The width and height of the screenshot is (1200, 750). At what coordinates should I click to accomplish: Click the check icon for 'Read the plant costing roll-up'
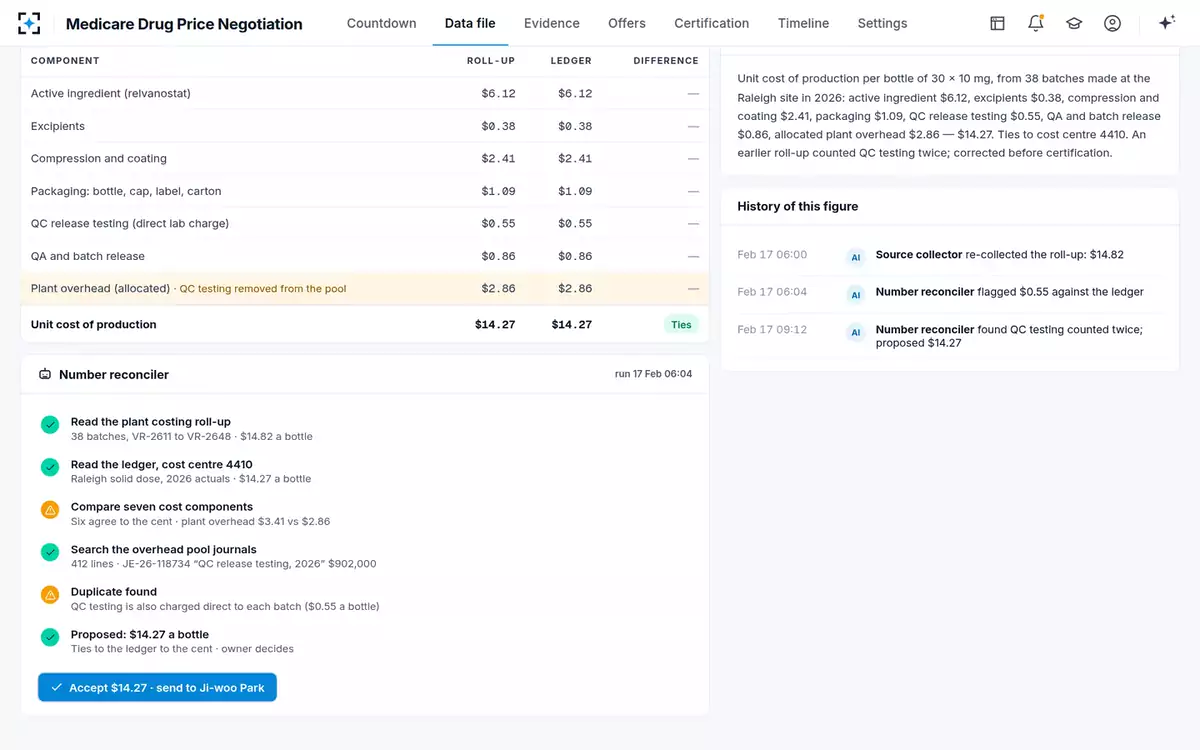(50, 425)
